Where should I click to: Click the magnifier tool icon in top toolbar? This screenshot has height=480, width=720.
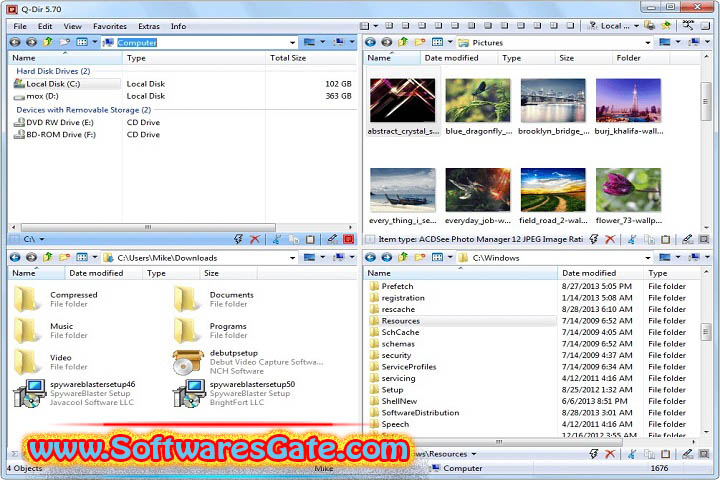click(688, 26)
